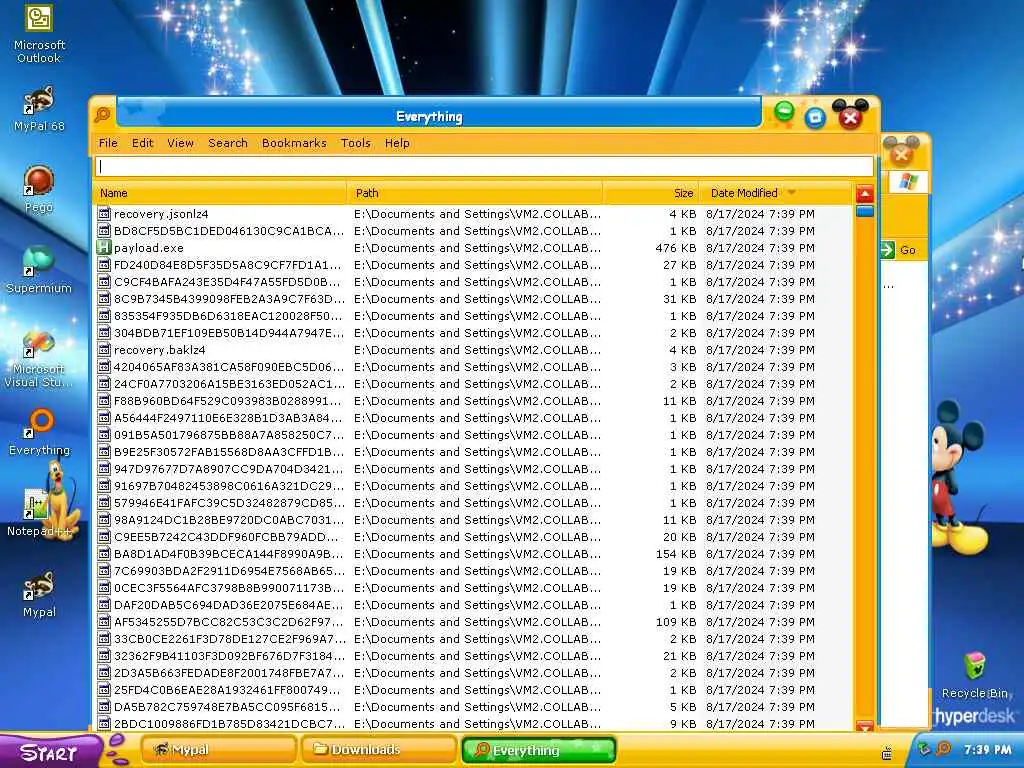Click the icon of file BA8D1AD4F0B39BCECA144F8990A9B
Image resolution: width=1024 pixels, height=768 pixels.
[x=104, y=554]
